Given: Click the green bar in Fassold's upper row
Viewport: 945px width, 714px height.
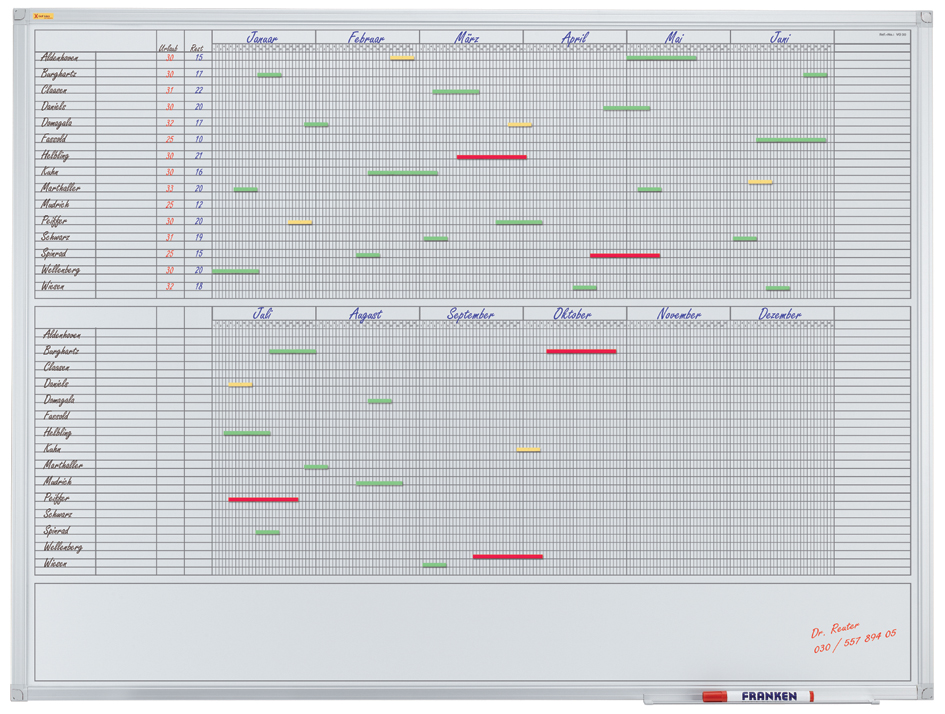Looking at the screenshot, I should point(791,140).
